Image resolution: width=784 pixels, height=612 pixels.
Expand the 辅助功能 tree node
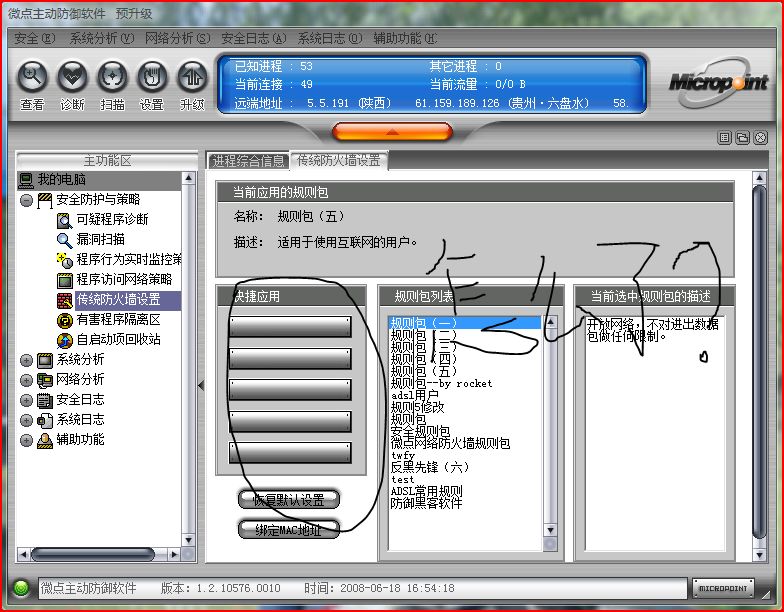pos(26,440)
